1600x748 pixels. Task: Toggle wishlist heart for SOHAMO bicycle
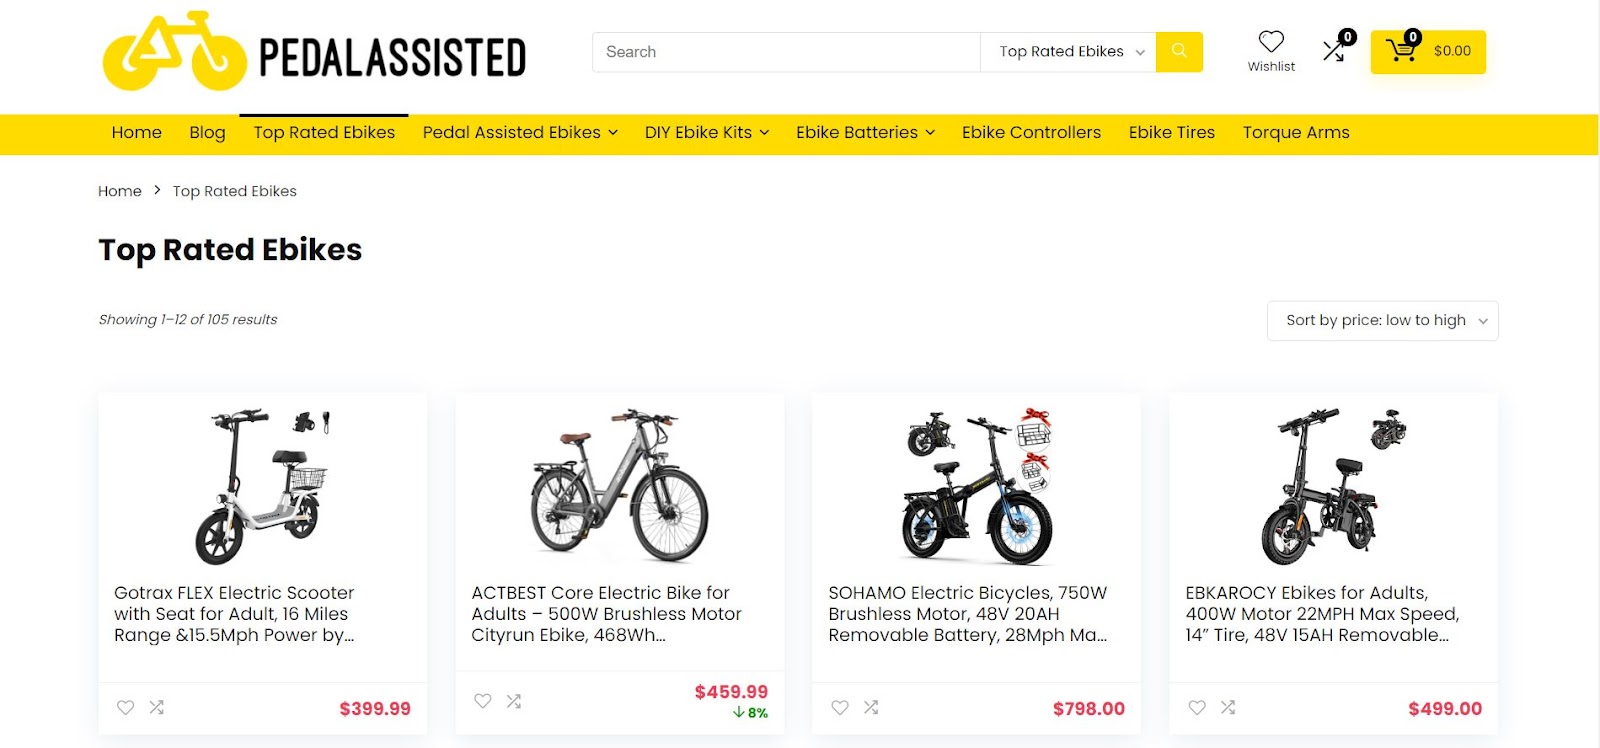tap(840, 707)
